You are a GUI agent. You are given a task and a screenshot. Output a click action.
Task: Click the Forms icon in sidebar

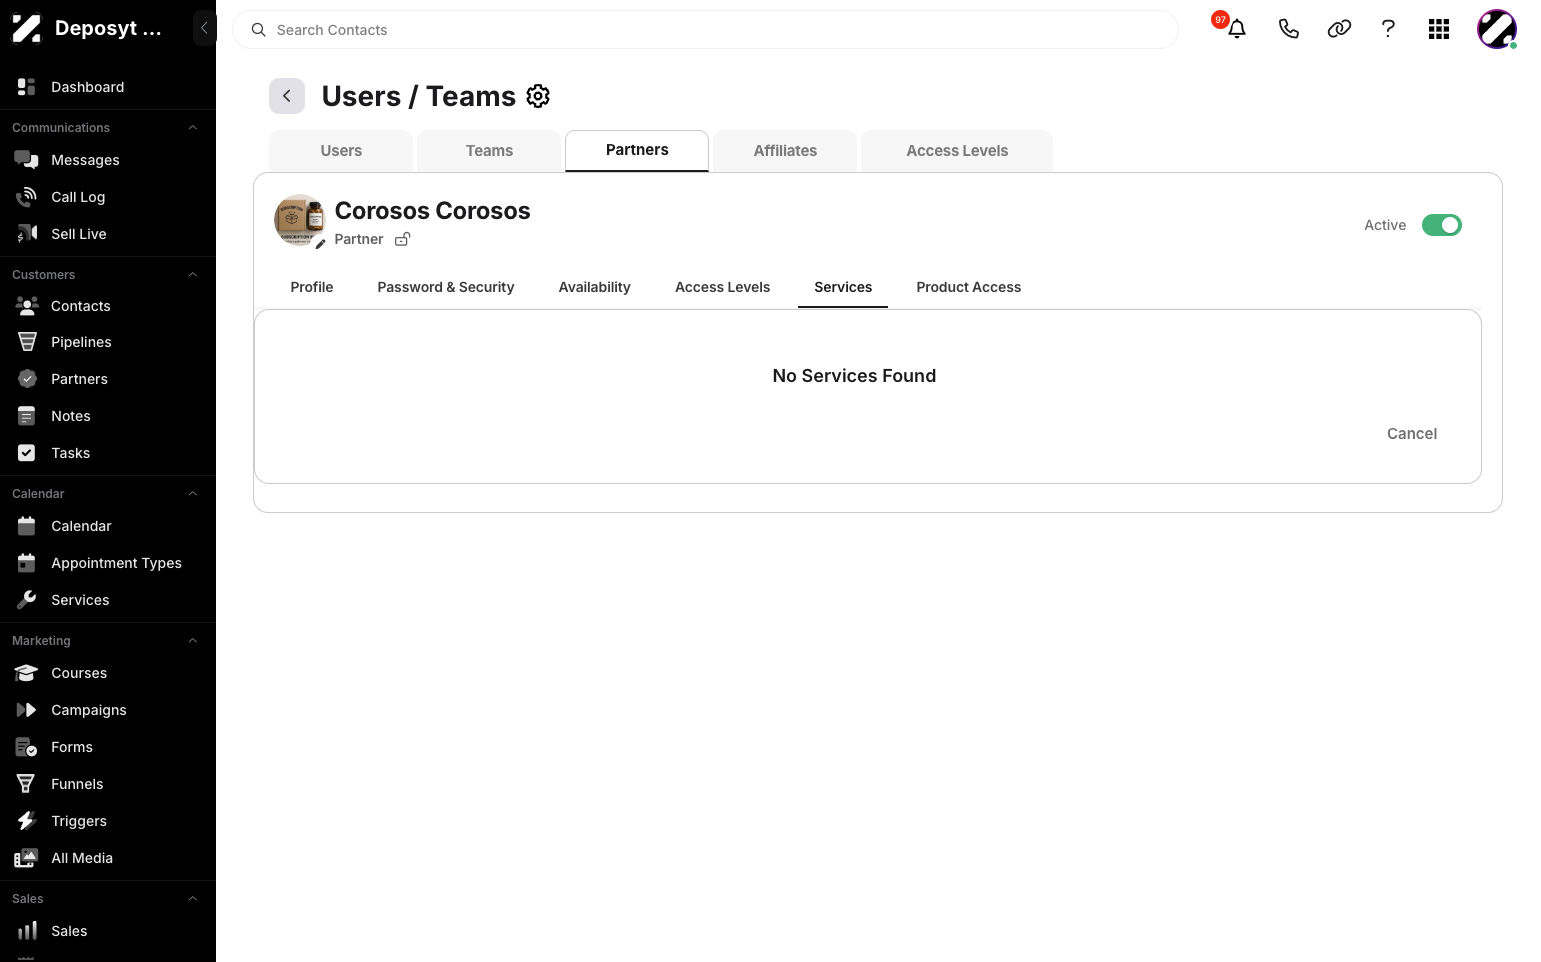point(27,747)
